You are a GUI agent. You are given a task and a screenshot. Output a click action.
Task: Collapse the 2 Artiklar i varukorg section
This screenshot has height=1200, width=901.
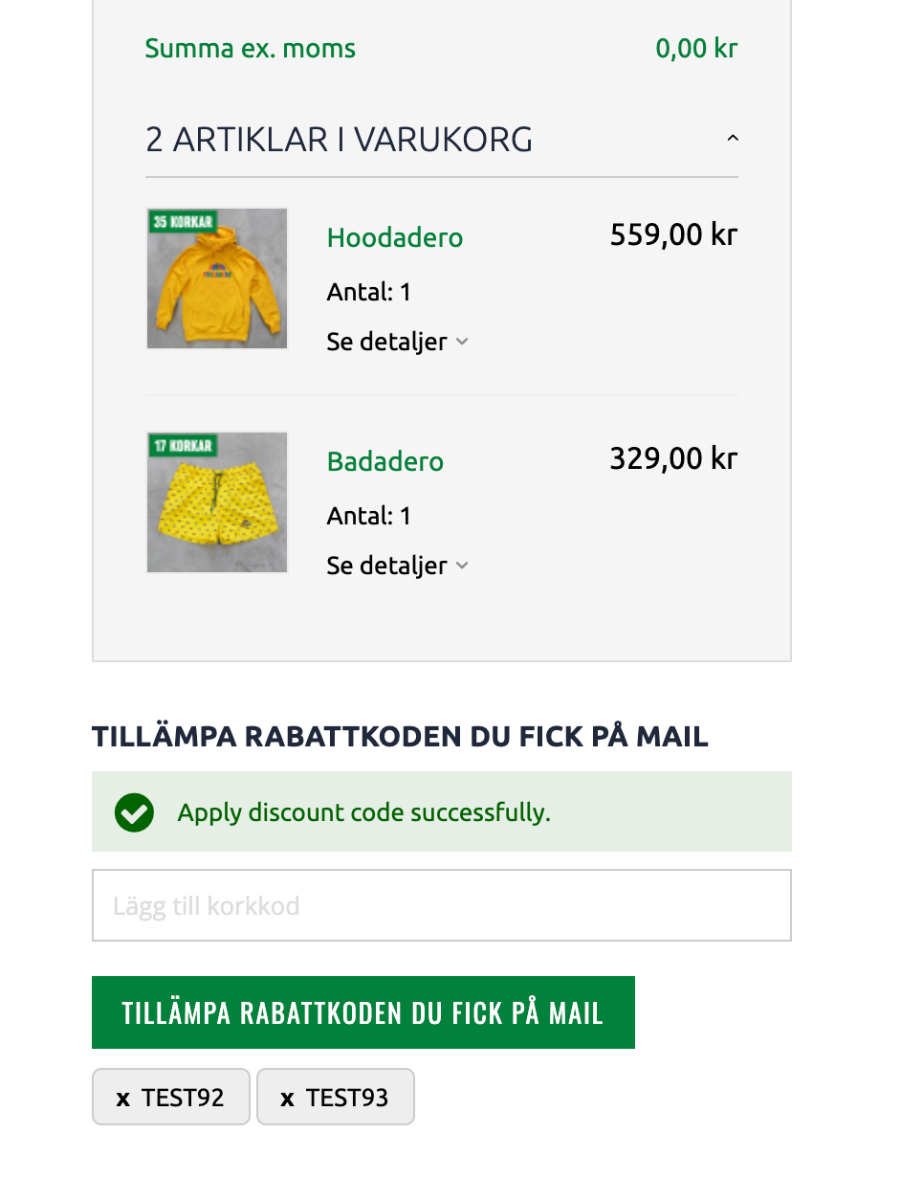(x=732, y=138)
